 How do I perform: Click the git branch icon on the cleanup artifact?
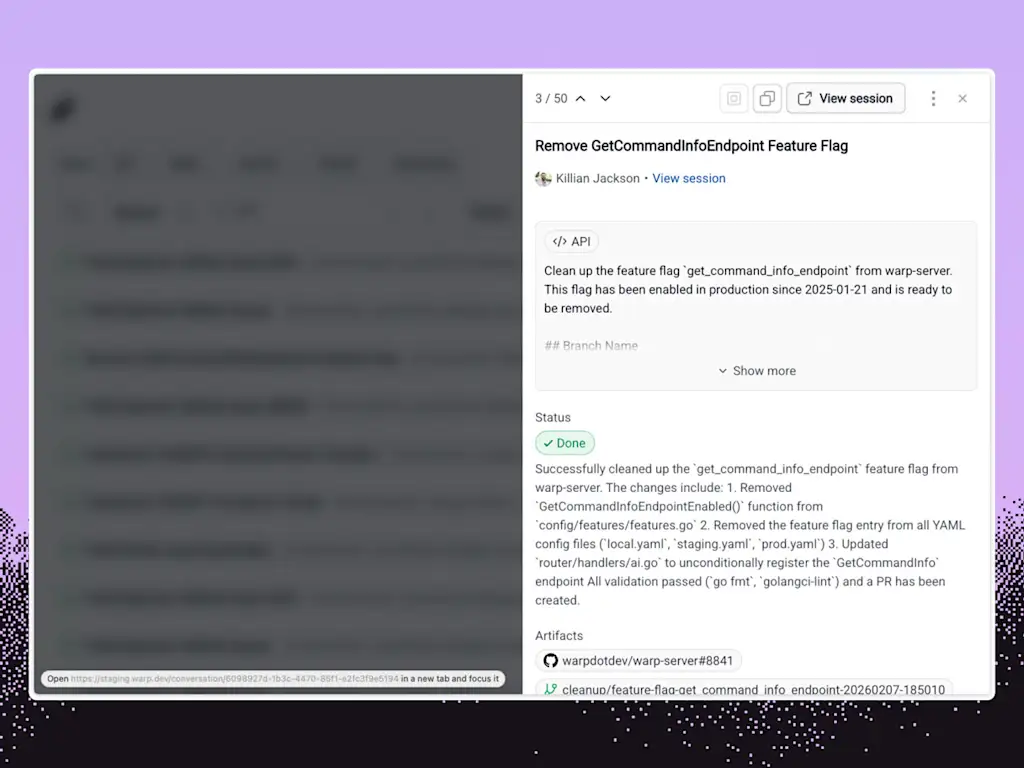pyautogui.click(x=550, y=689)
